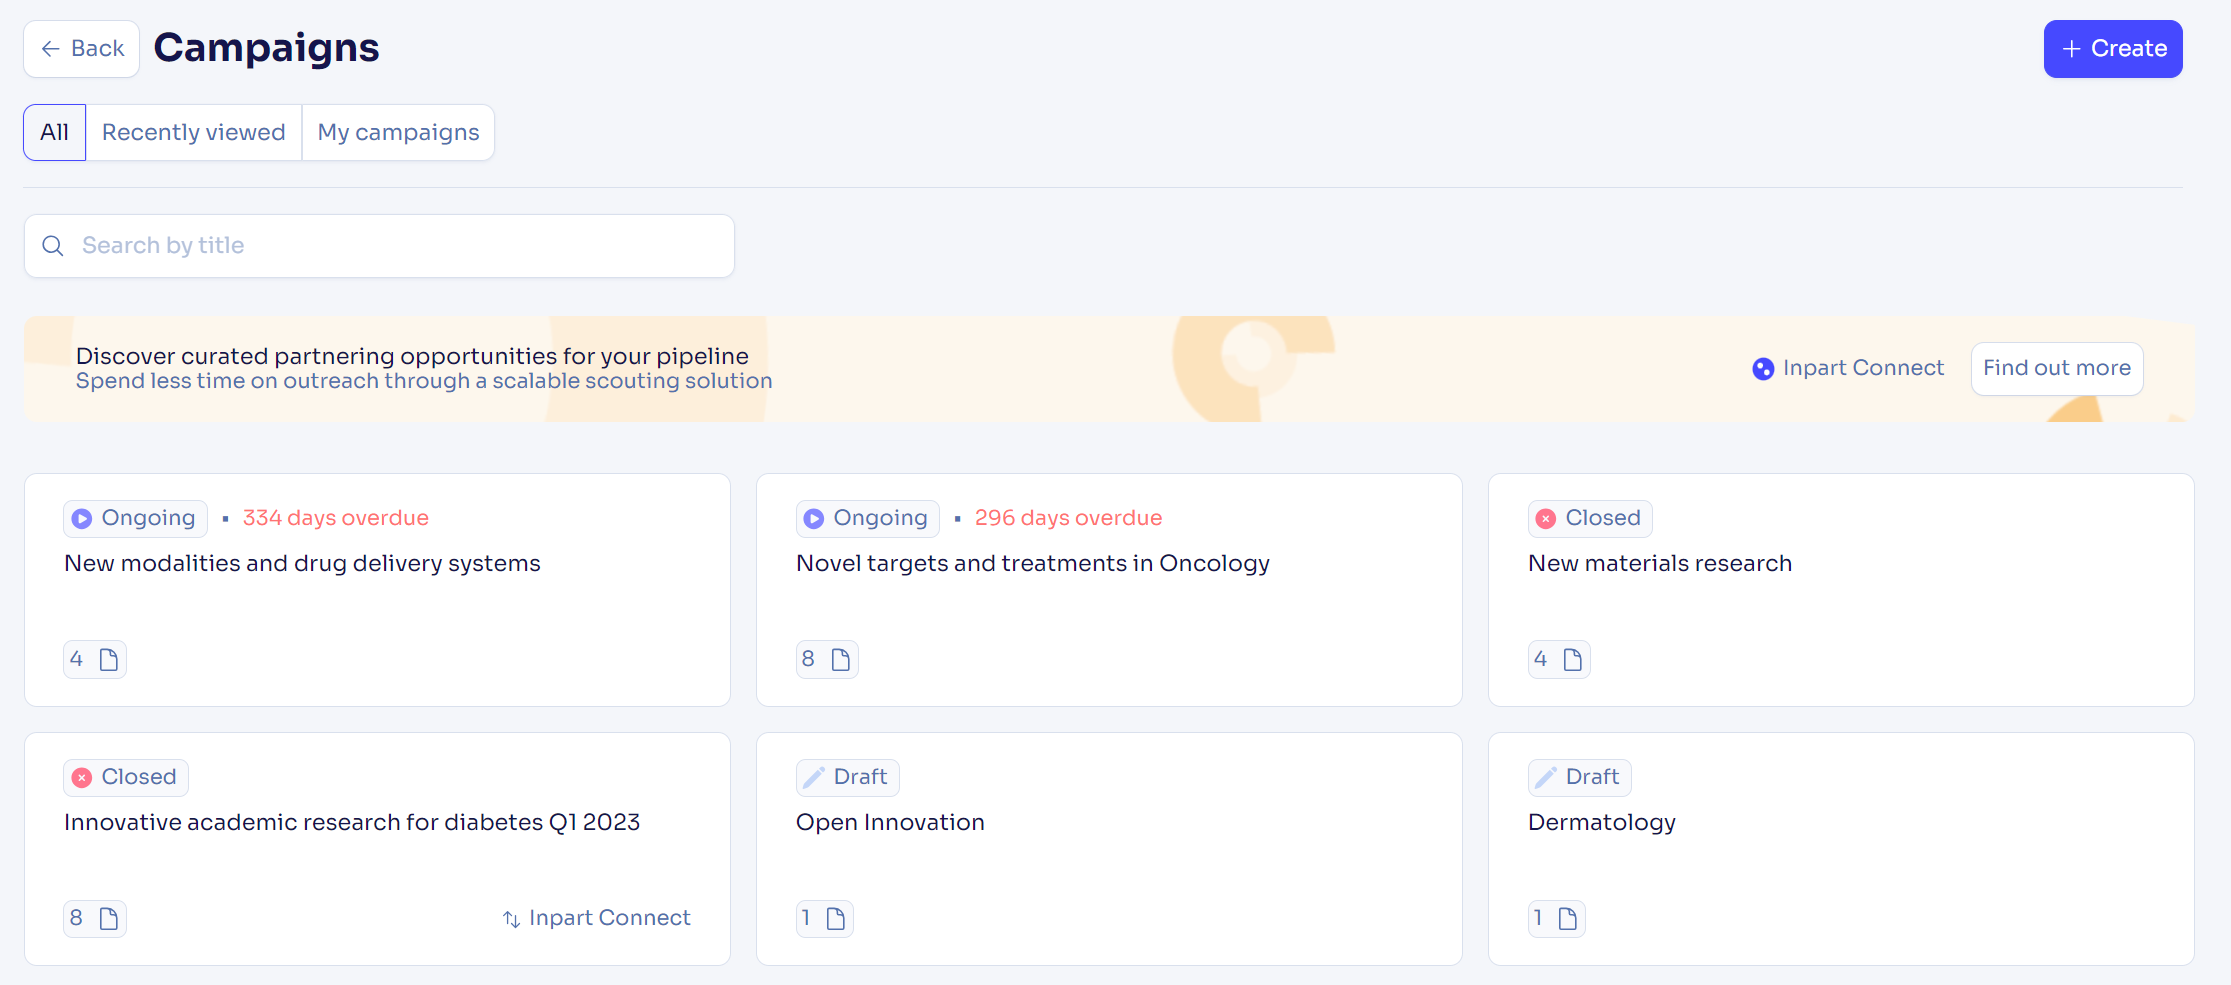This screenshot has height=985, width=2231.
Task: Focus the Search by title field
Action: click(x=379, y=246)
